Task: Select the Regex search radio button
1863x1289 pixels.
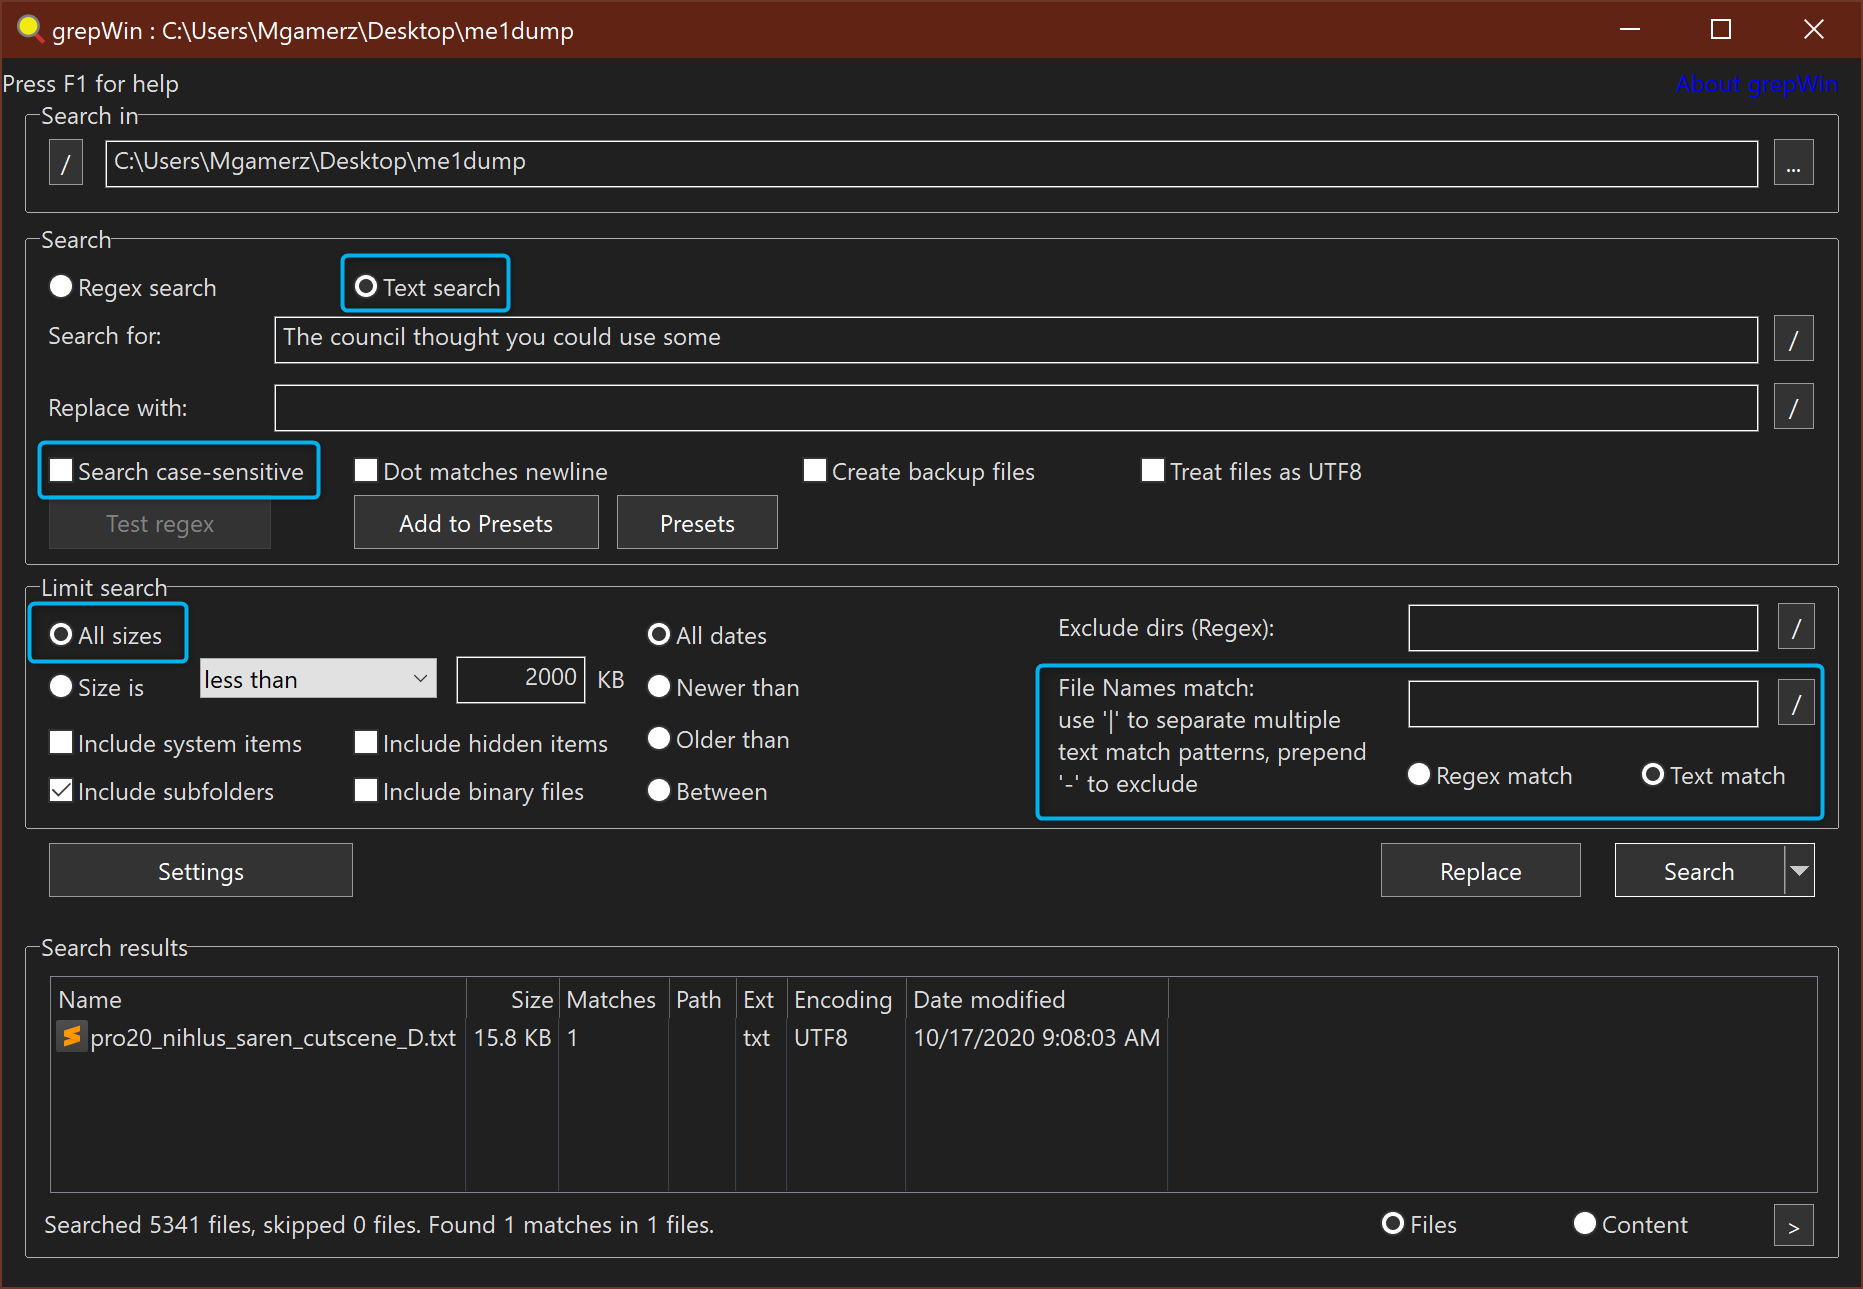Action: [x=61, y=287]
